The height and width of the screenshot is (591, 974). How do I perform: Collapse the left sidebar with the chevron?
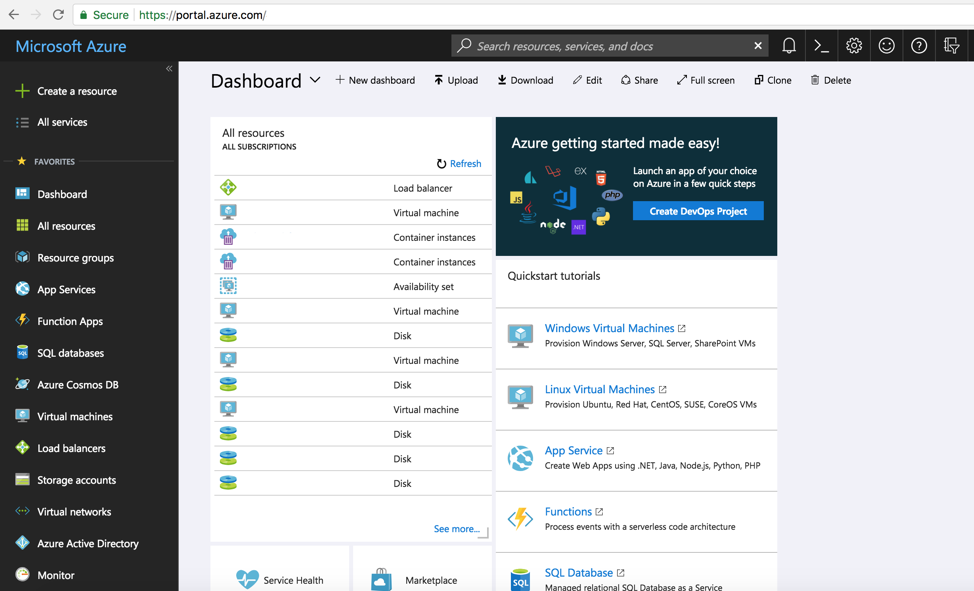point(168,68)
